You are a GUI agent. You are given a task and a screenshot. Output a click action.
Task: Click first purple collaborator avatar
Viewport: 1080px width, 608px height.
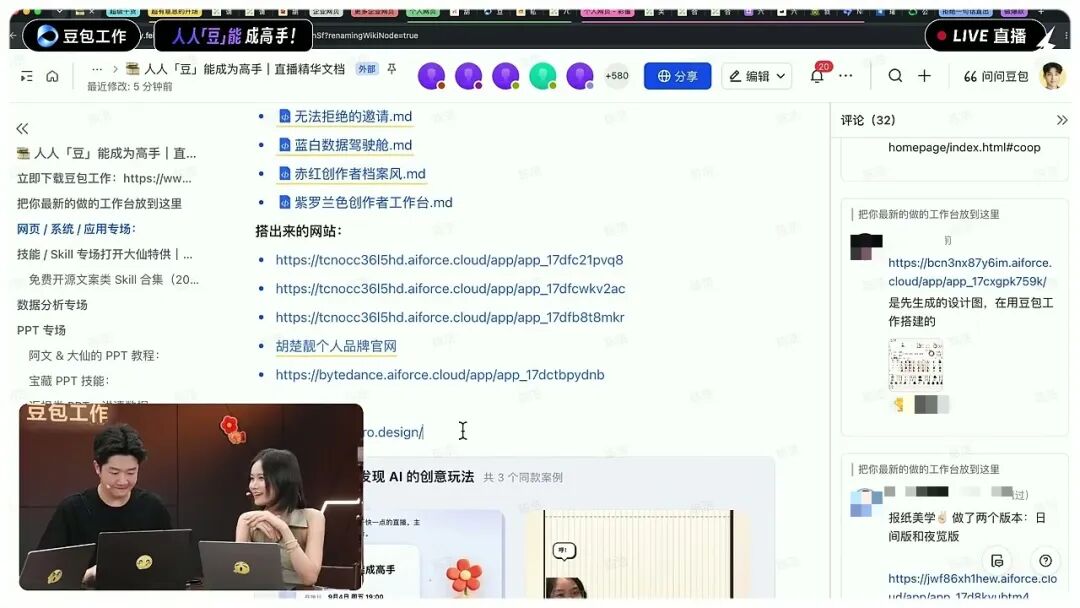point(432,76)
